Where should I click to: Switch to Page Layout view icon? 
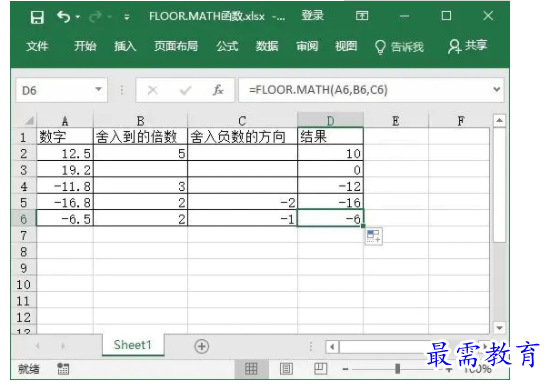point(286,369)
